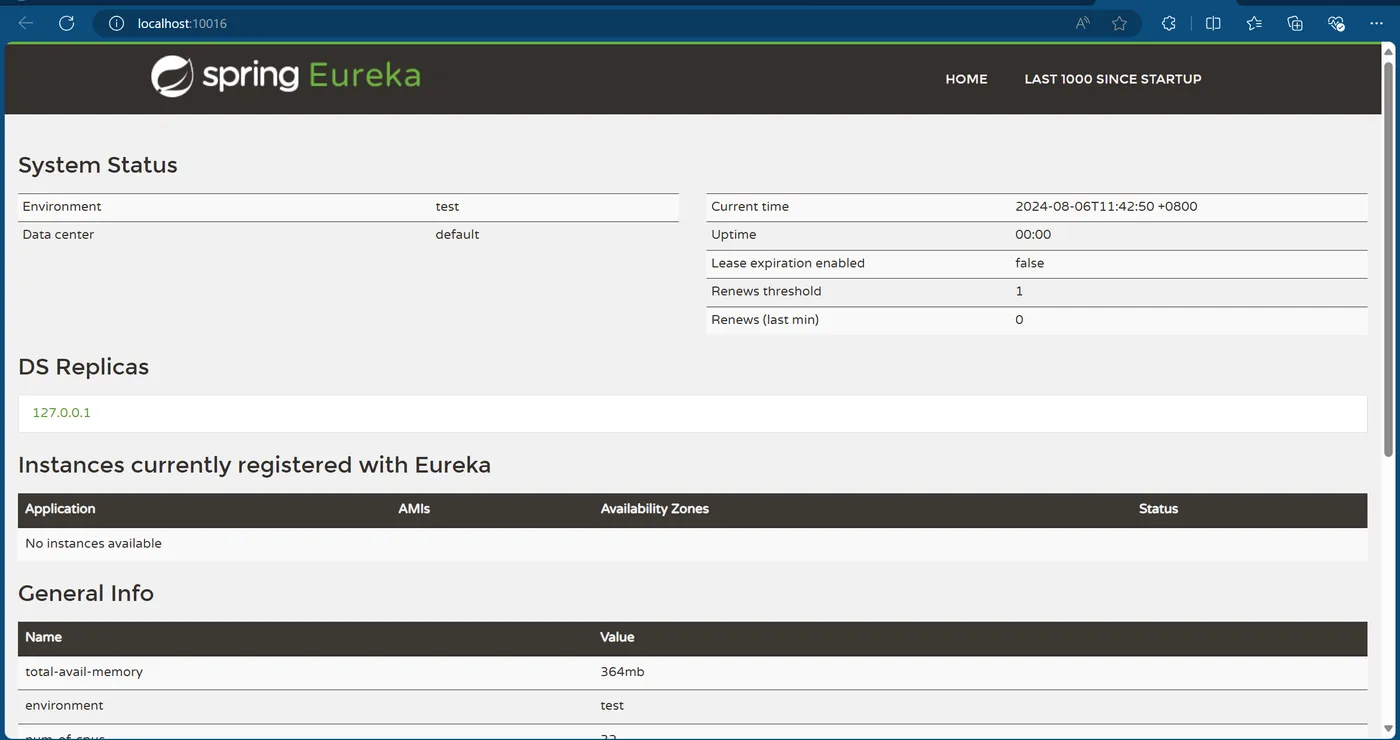Viewport: 1400px width, 740px height.
Task: Select the uptime value 00:00
Action: 1033,234
